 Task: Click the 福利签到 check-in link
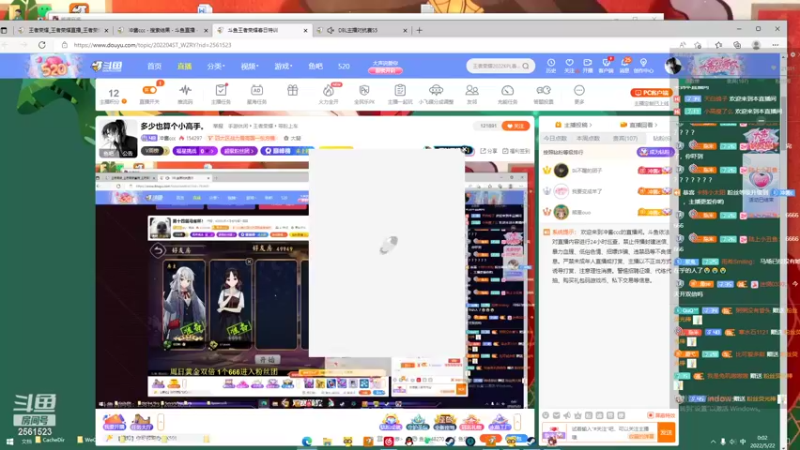[x=516, y=151]
